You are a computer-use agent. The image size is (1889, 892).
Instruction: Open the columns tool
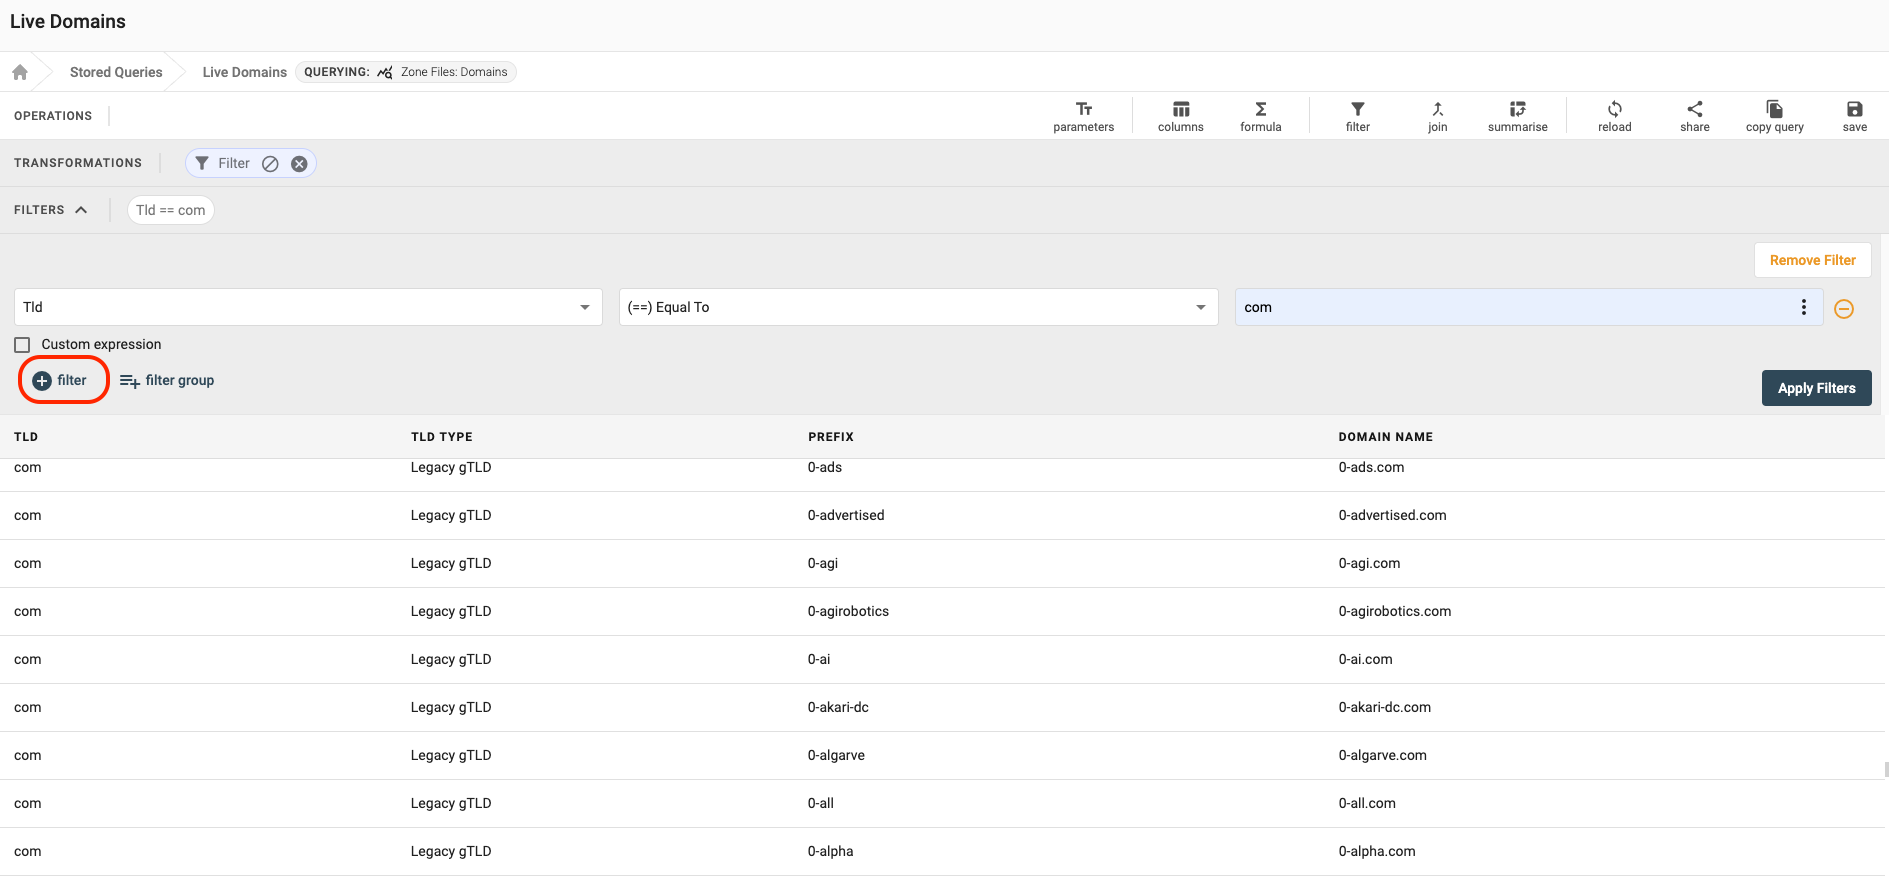pos(1180,116)
